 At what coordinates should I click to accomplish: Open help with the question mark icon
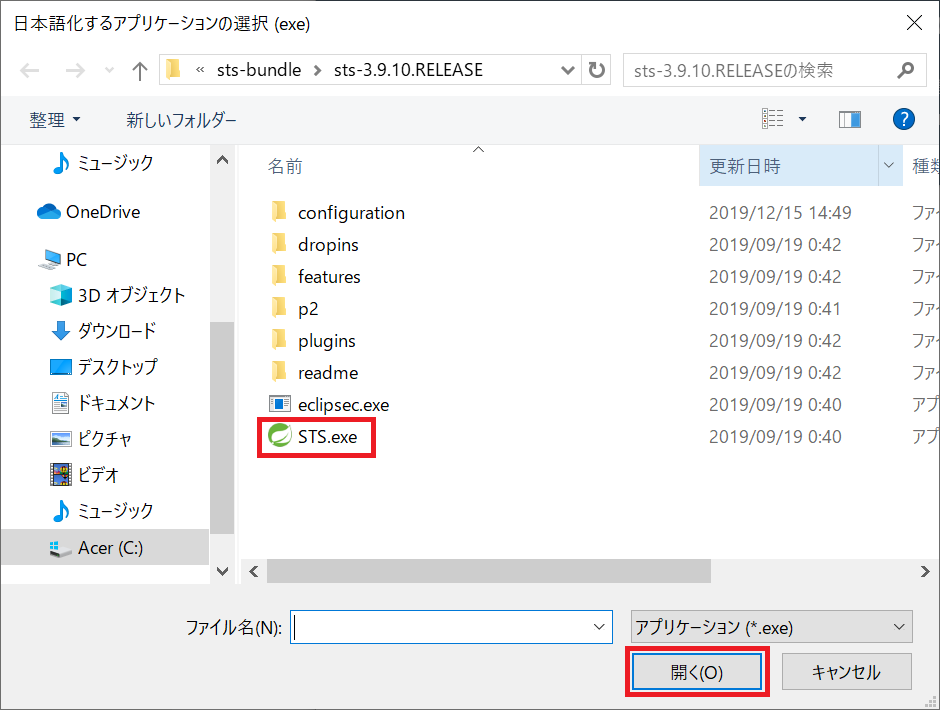[x=903, y=119]
